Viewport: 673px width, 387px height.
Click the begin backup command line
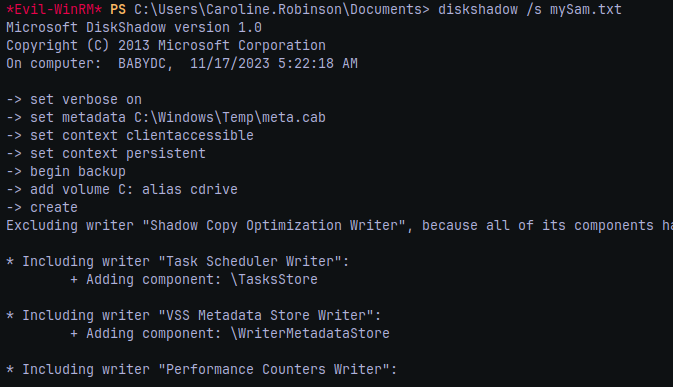[66, 172]
